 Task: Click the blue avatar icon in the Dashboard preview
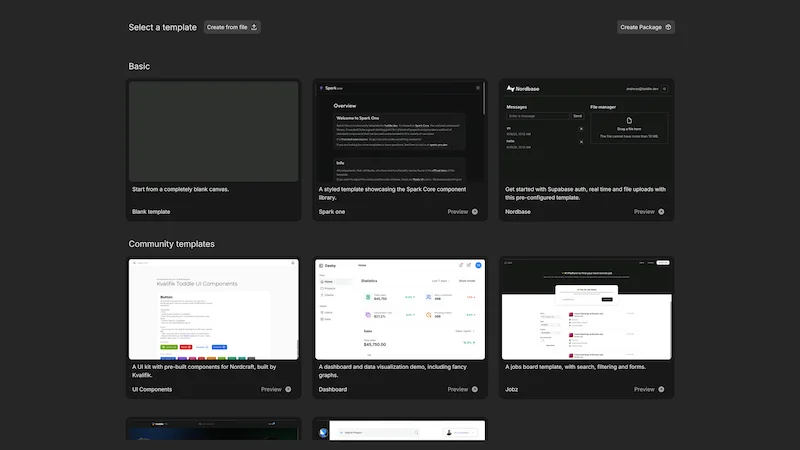(479, 265)
